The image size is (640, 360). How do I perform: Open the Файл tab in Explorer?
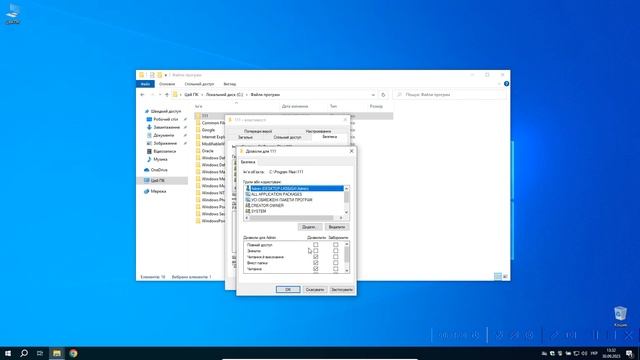145,84
